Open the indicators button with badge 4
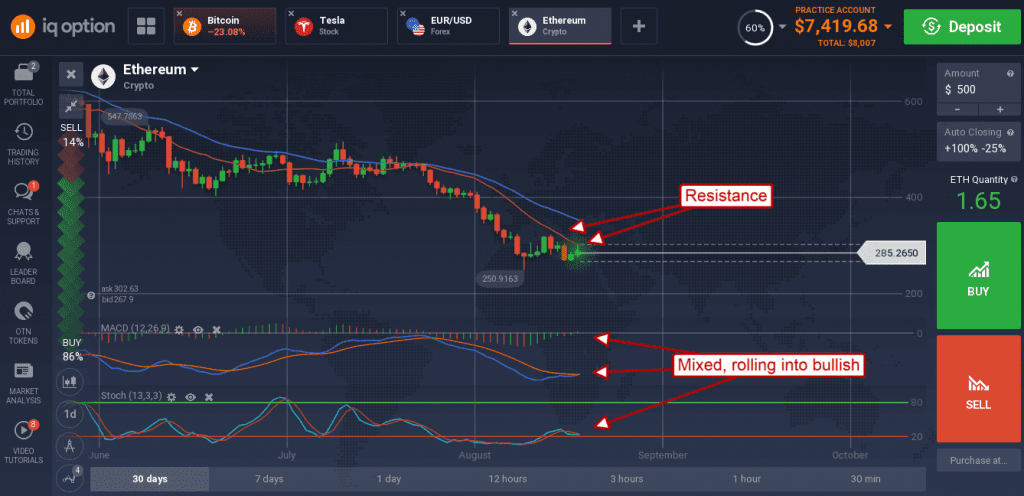Image resolution: width=1024 pixels, height=496 pixels. coord(69,478)
